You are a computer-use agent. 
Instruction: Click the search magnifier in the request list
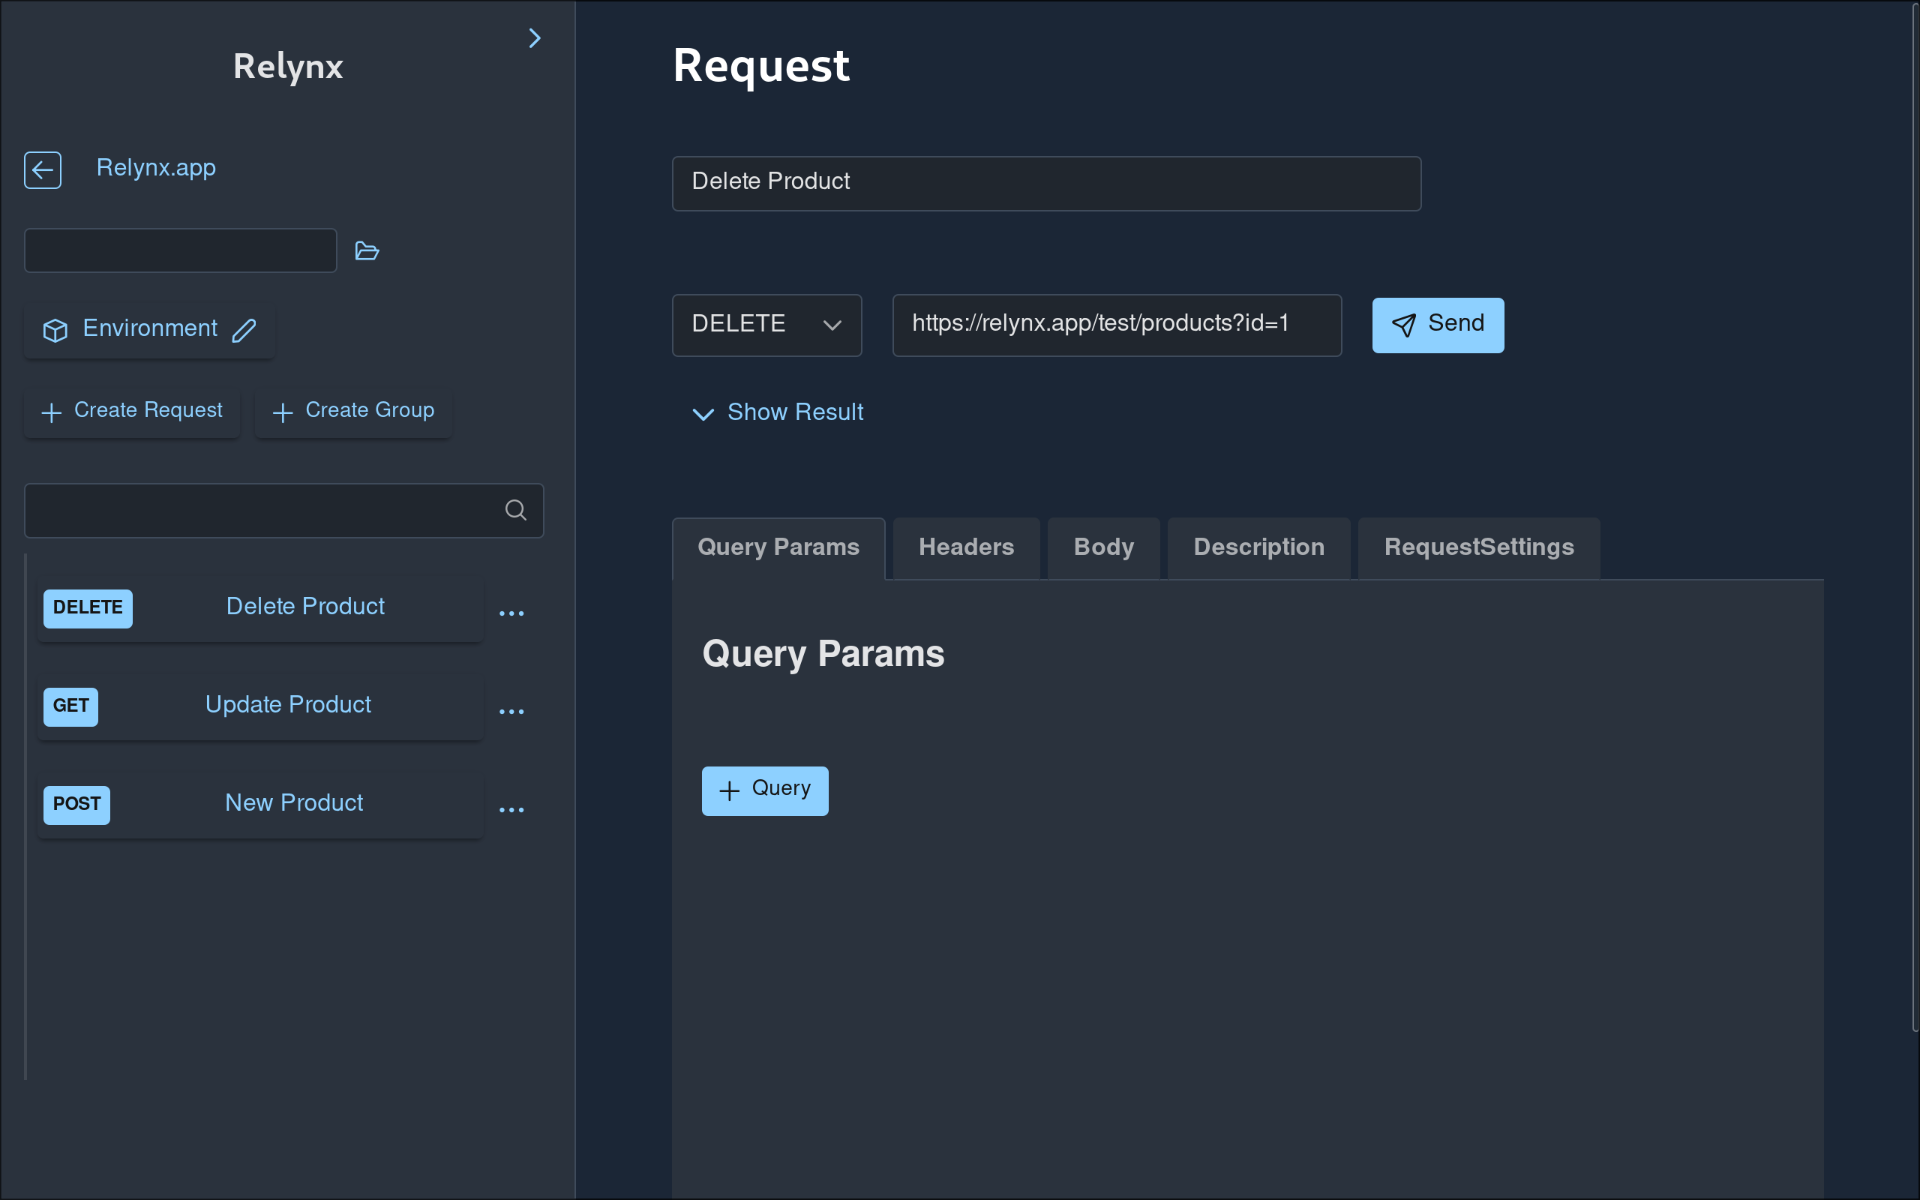[515, 510]
